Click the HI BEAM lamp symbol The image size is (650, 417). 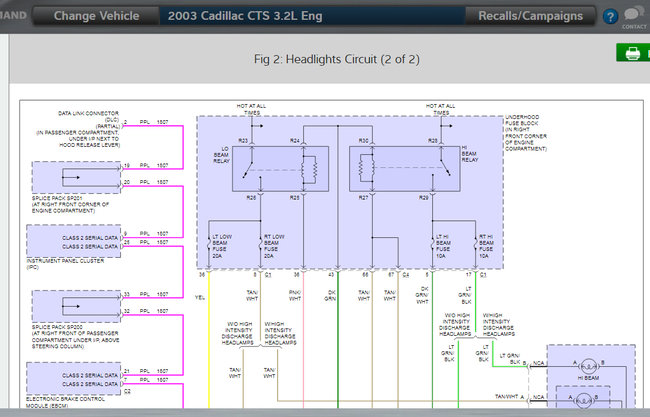coord(588,366)
